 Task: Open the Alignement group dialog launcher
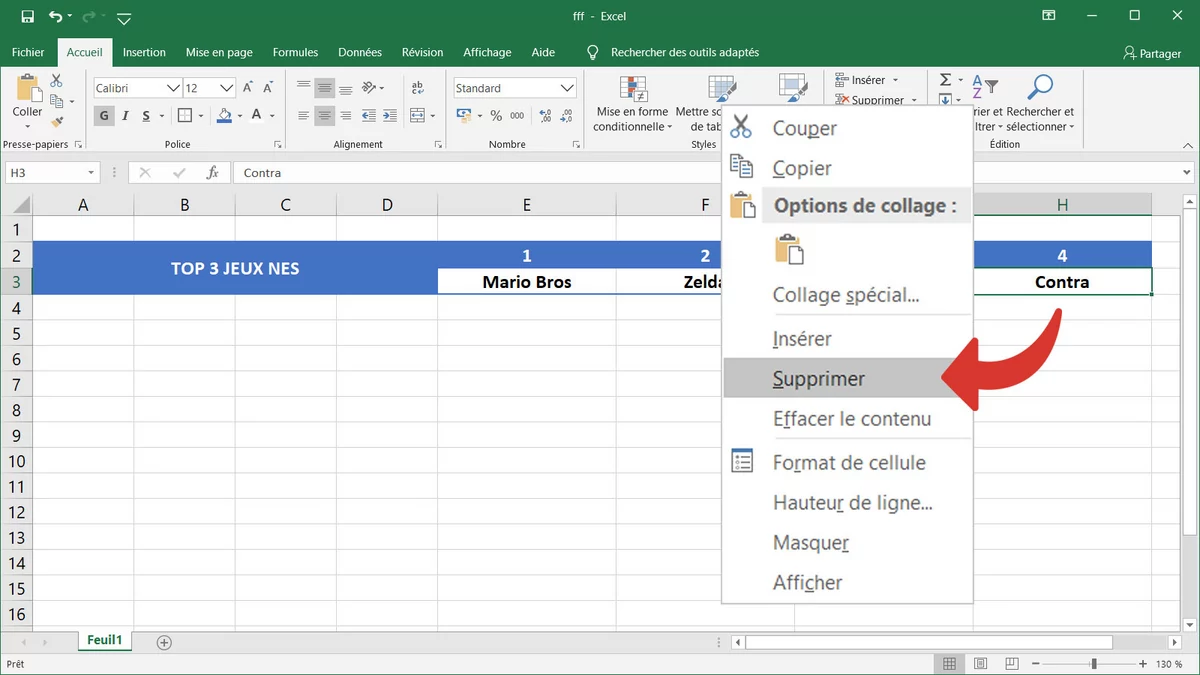click(439, 145)
